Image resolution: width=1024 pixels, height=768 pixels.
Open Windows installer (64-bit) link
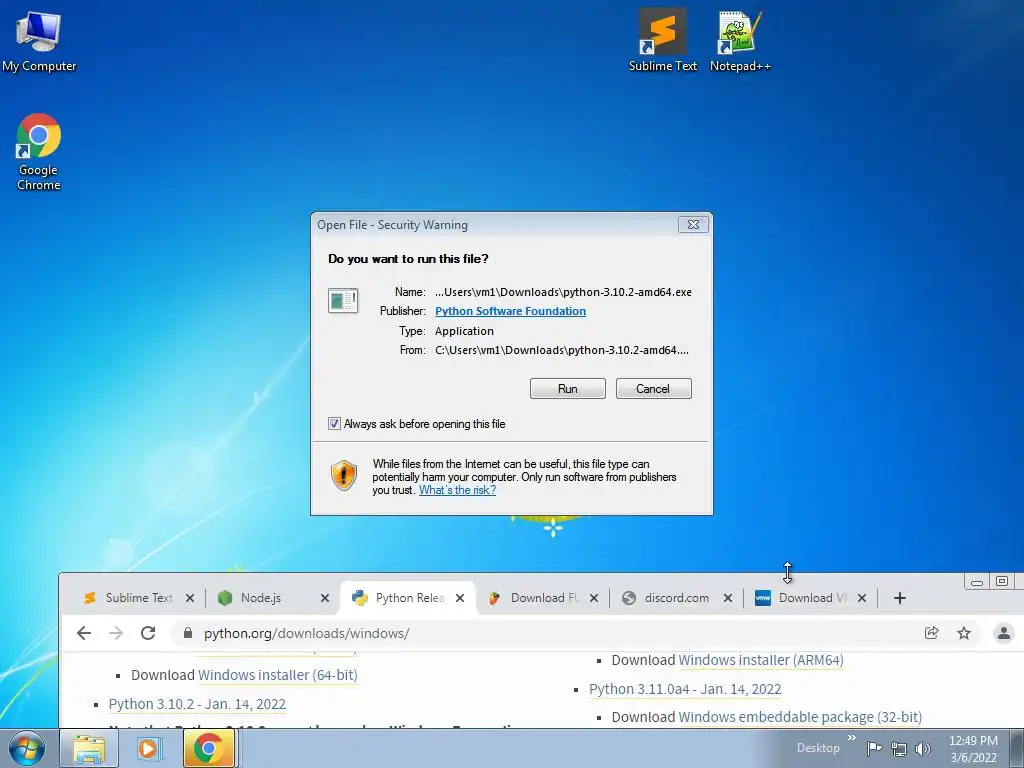[x=278, y=675]
